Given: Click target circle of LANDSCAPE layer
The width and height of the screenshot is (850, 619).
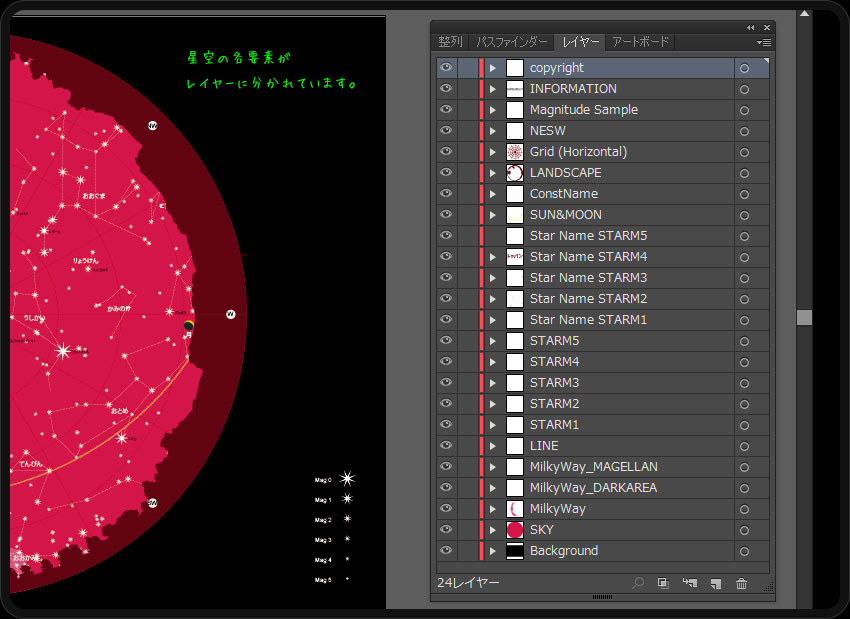Looking at the screenshot, I should click(x=744, y=173).
